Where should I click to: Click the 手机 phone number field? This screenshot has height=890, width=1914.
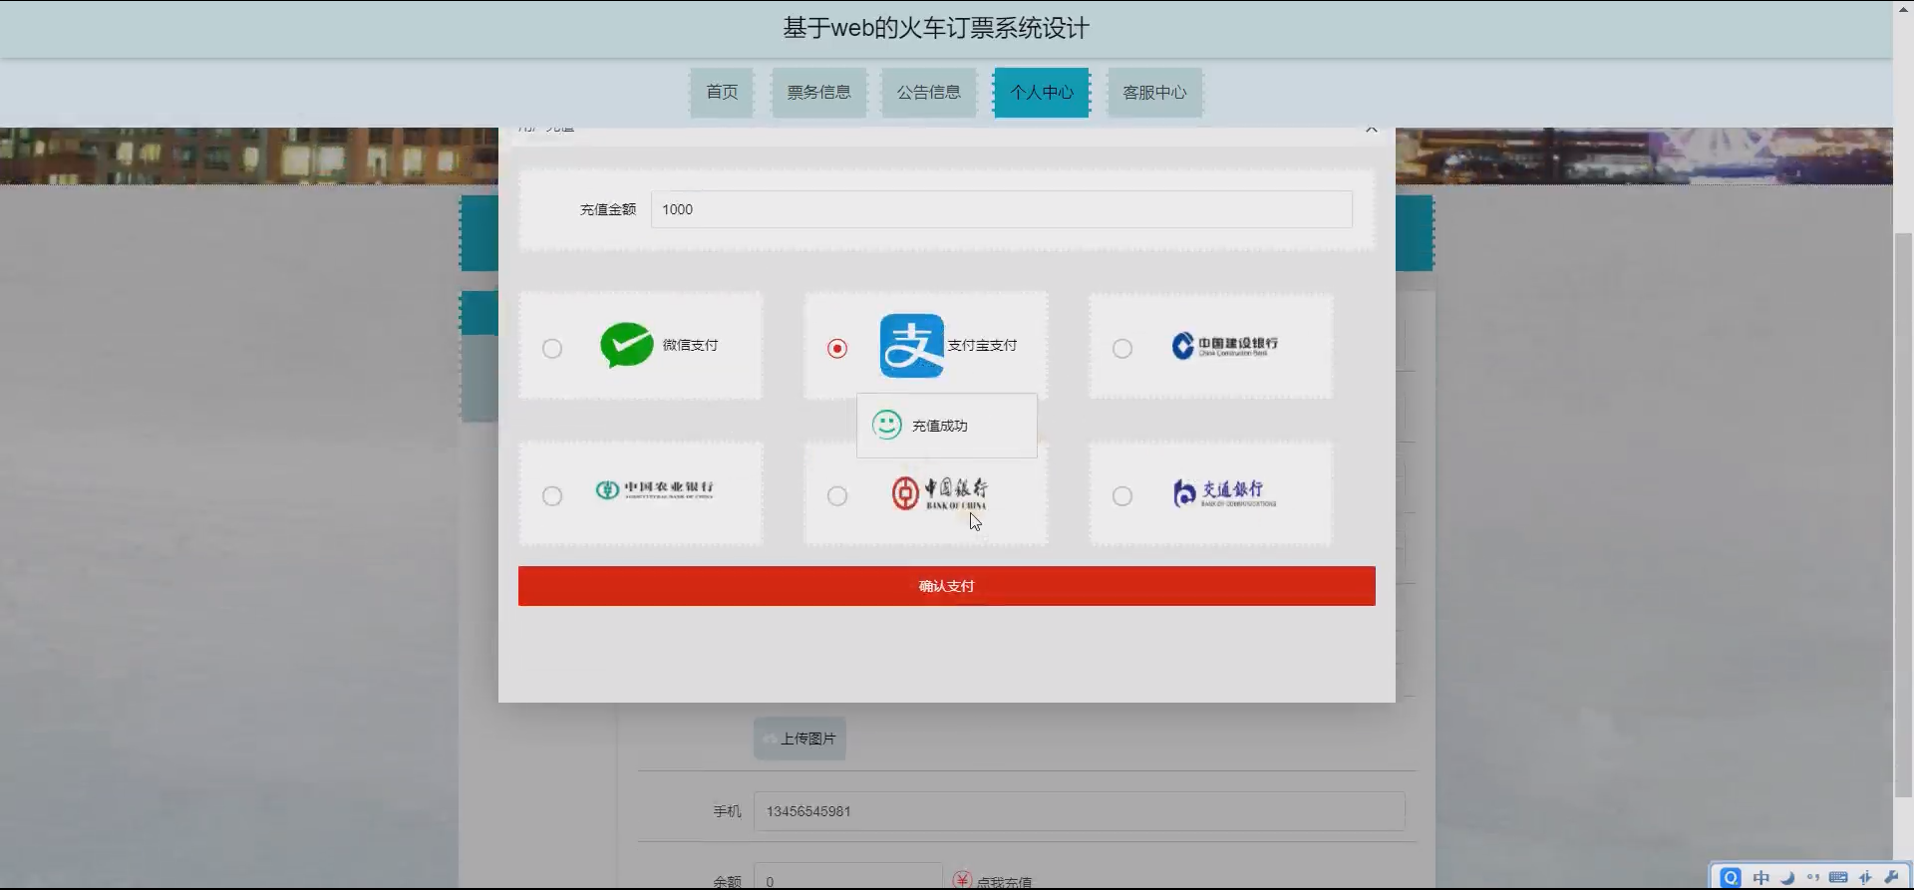[x=1079, y=811]
